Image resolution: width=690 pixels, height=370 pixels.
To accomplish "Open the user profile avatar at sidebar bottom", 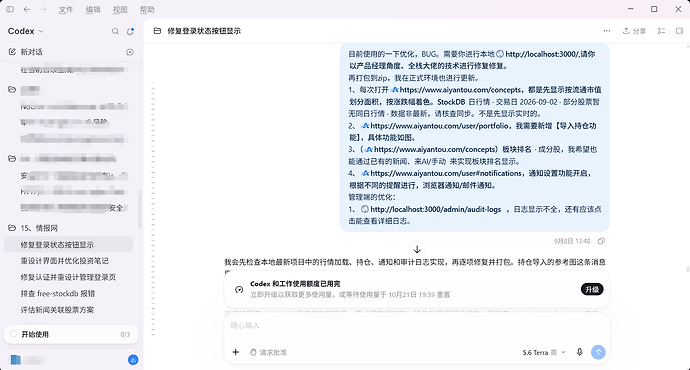I will point(16,360).
